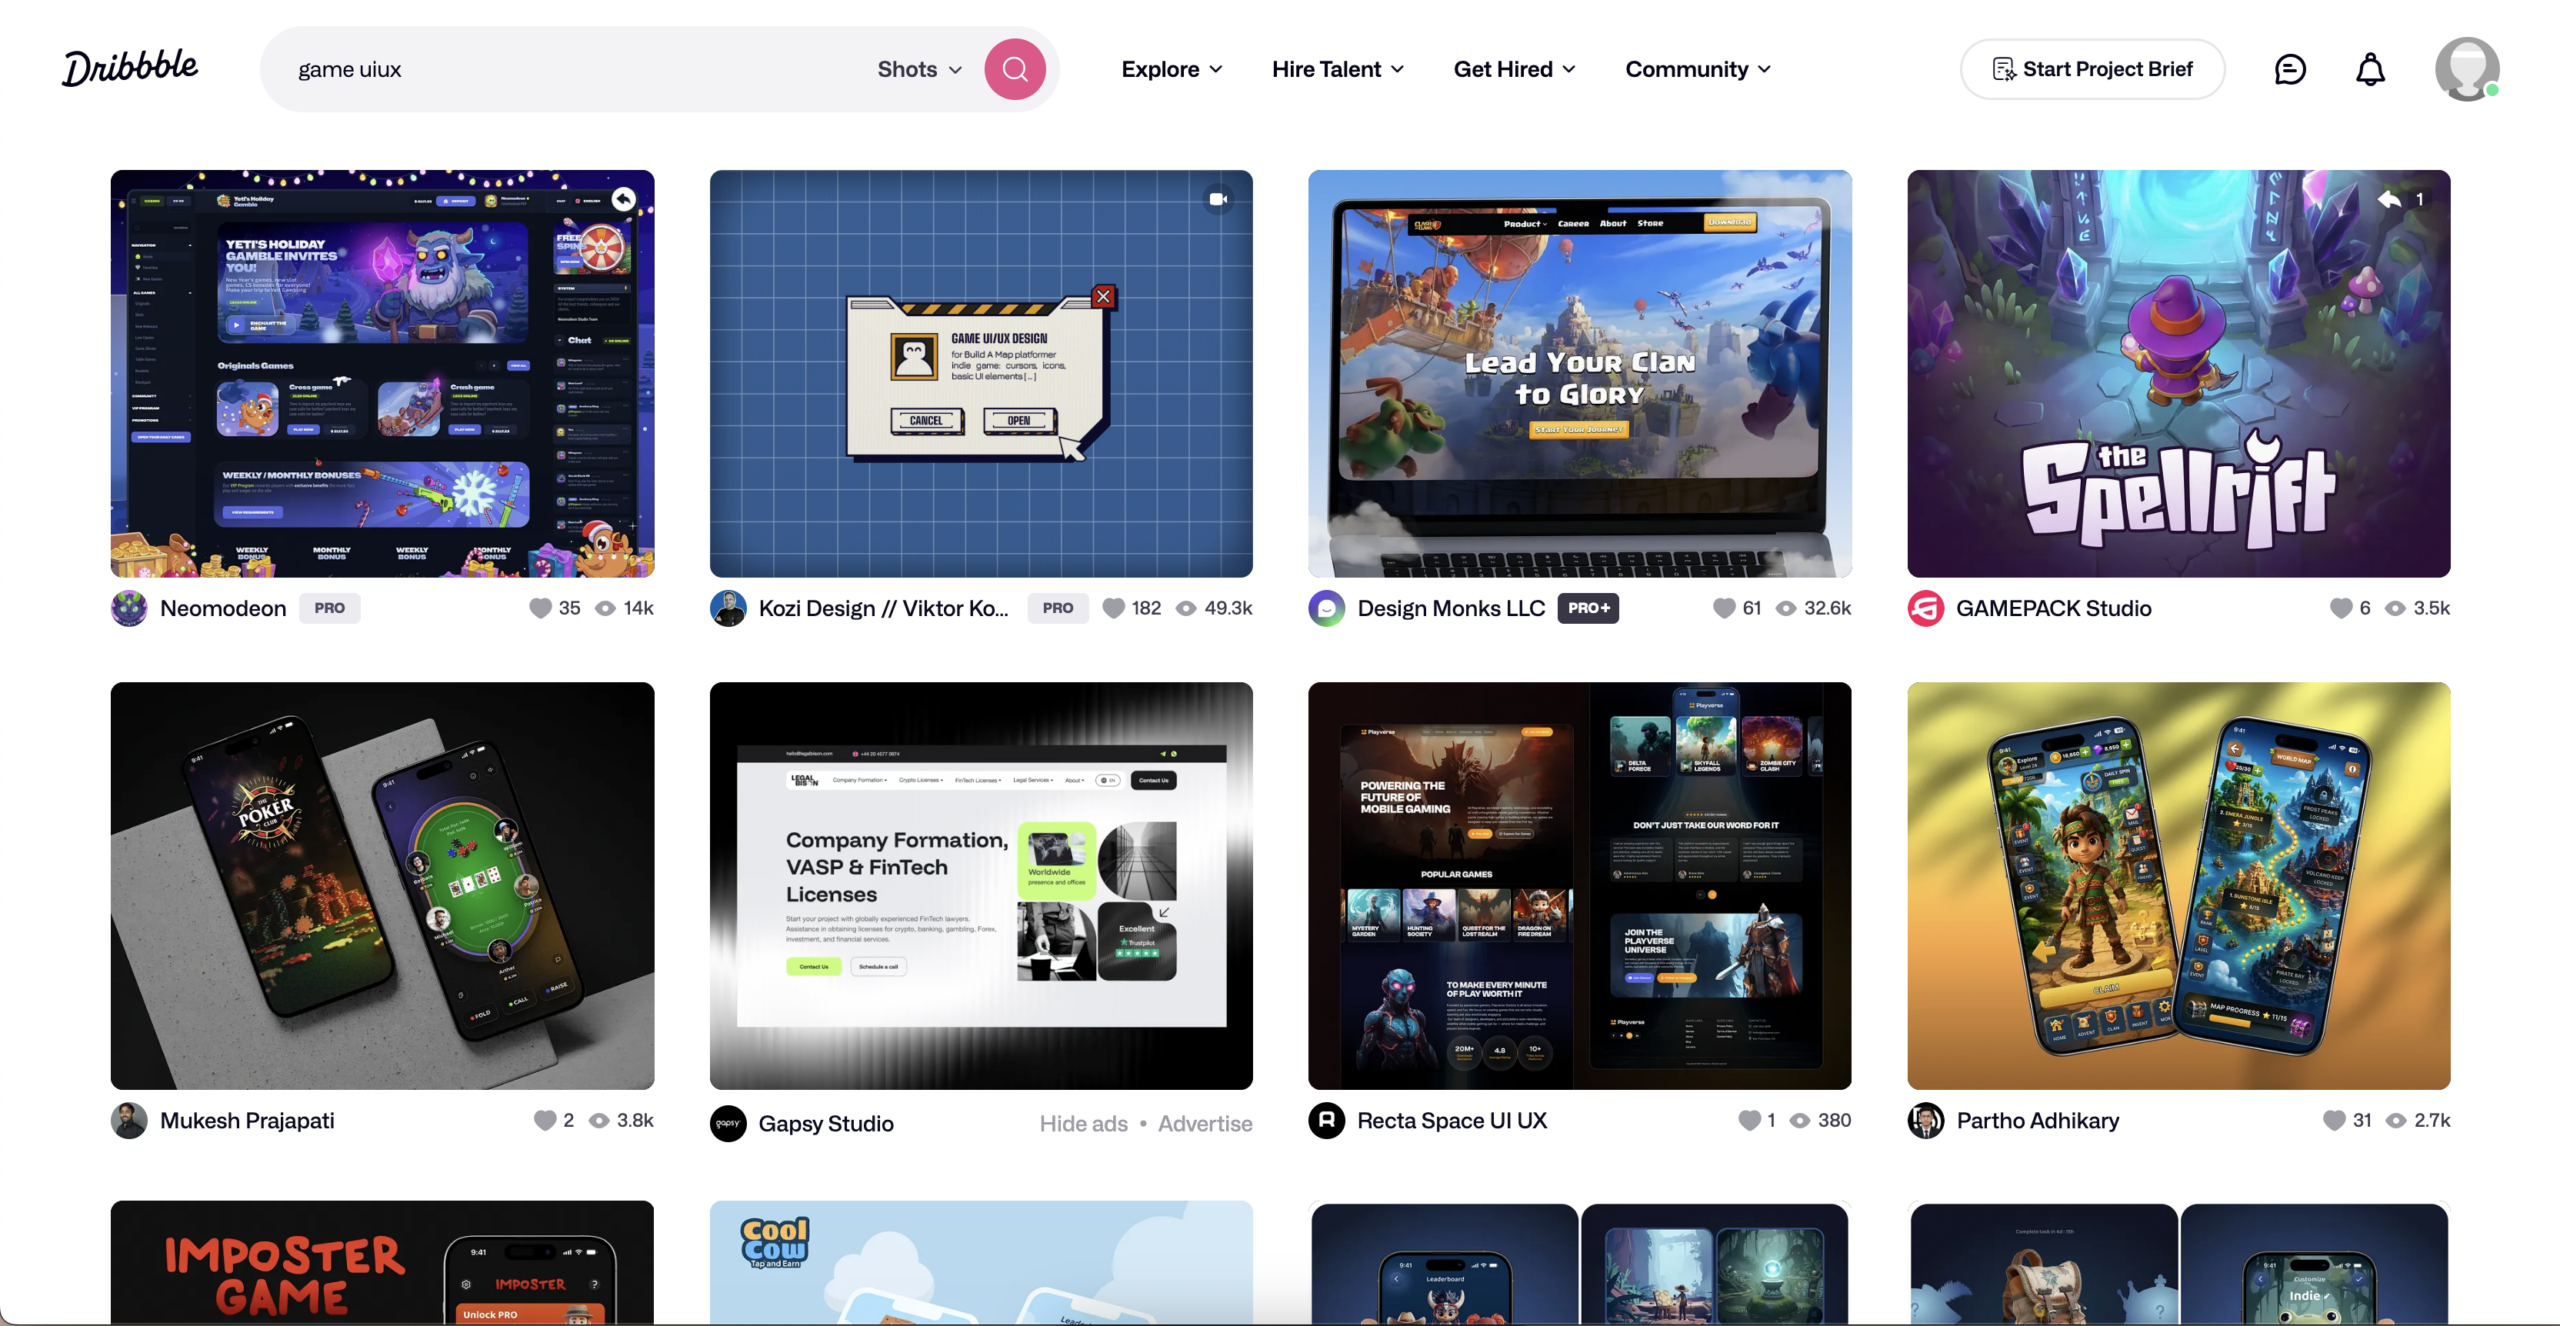Expand the Explore menu
The width and height of the screenshot is (2560, 1326).
point(1172,69)
